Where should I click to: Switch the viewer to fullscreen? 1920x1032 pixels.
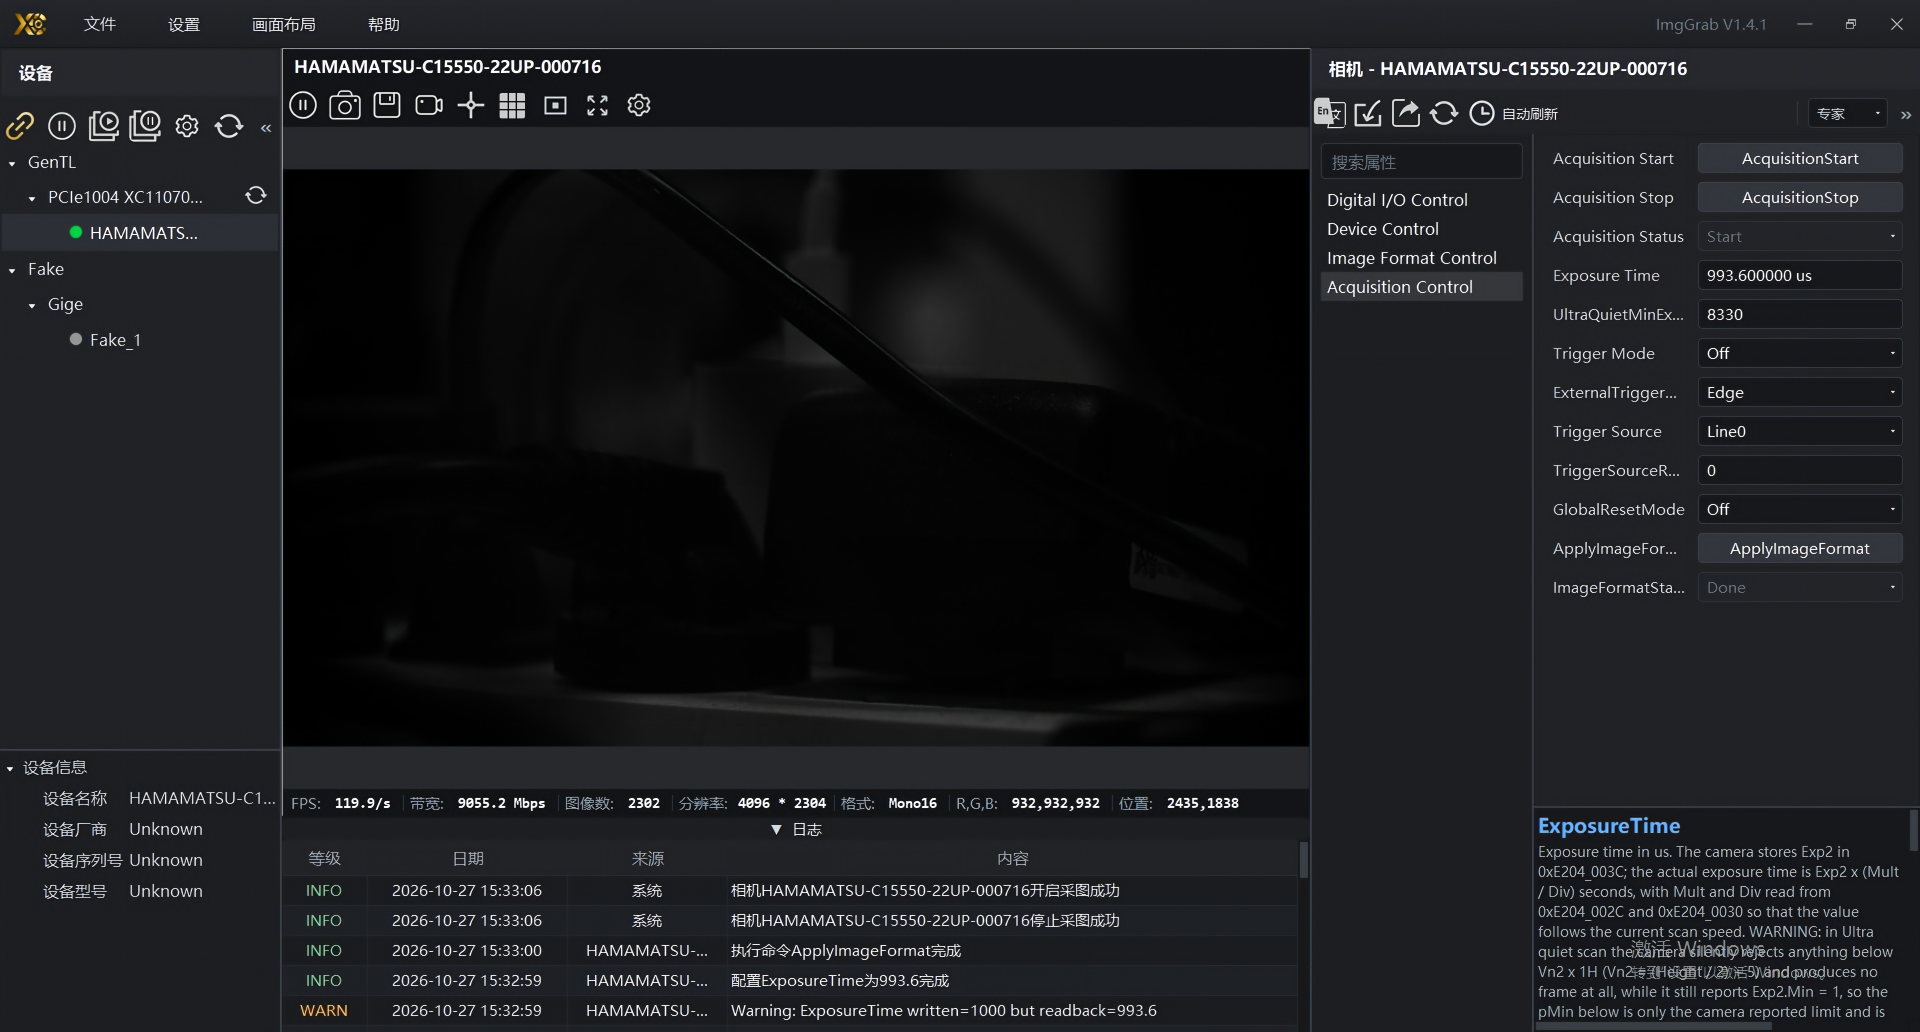(x=597, y=105)
